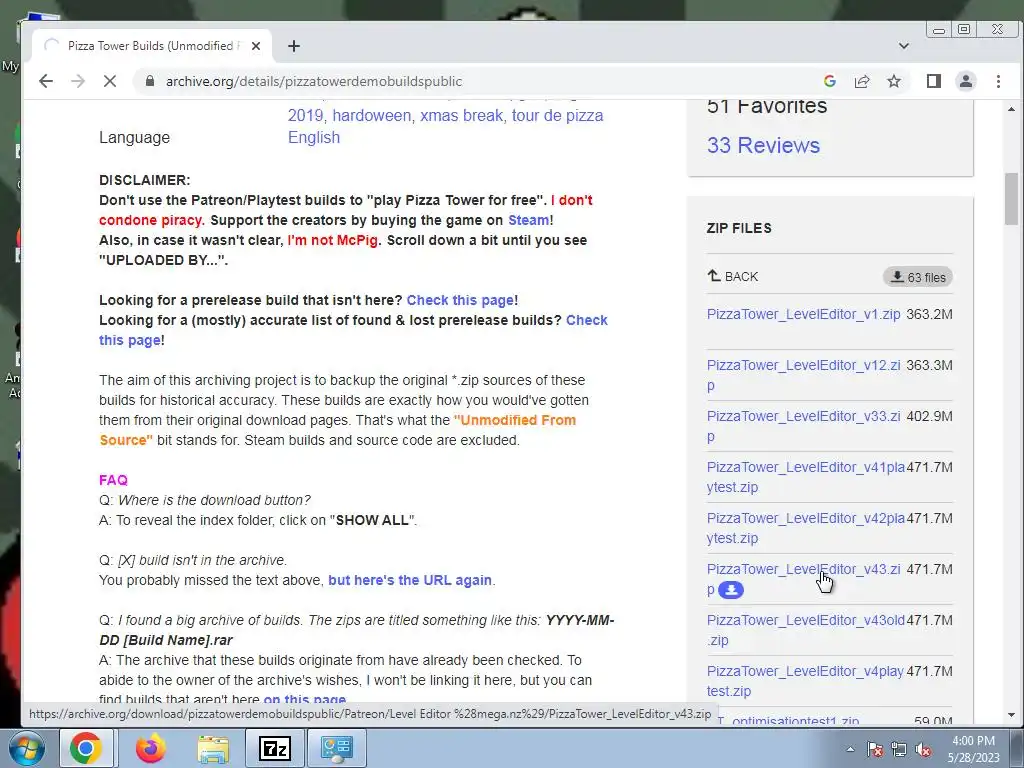The width and height of the screenshot is (1024, 768).
Task: Close the Pizza Tower Builds tab
Action: click(x=256, y=46)
